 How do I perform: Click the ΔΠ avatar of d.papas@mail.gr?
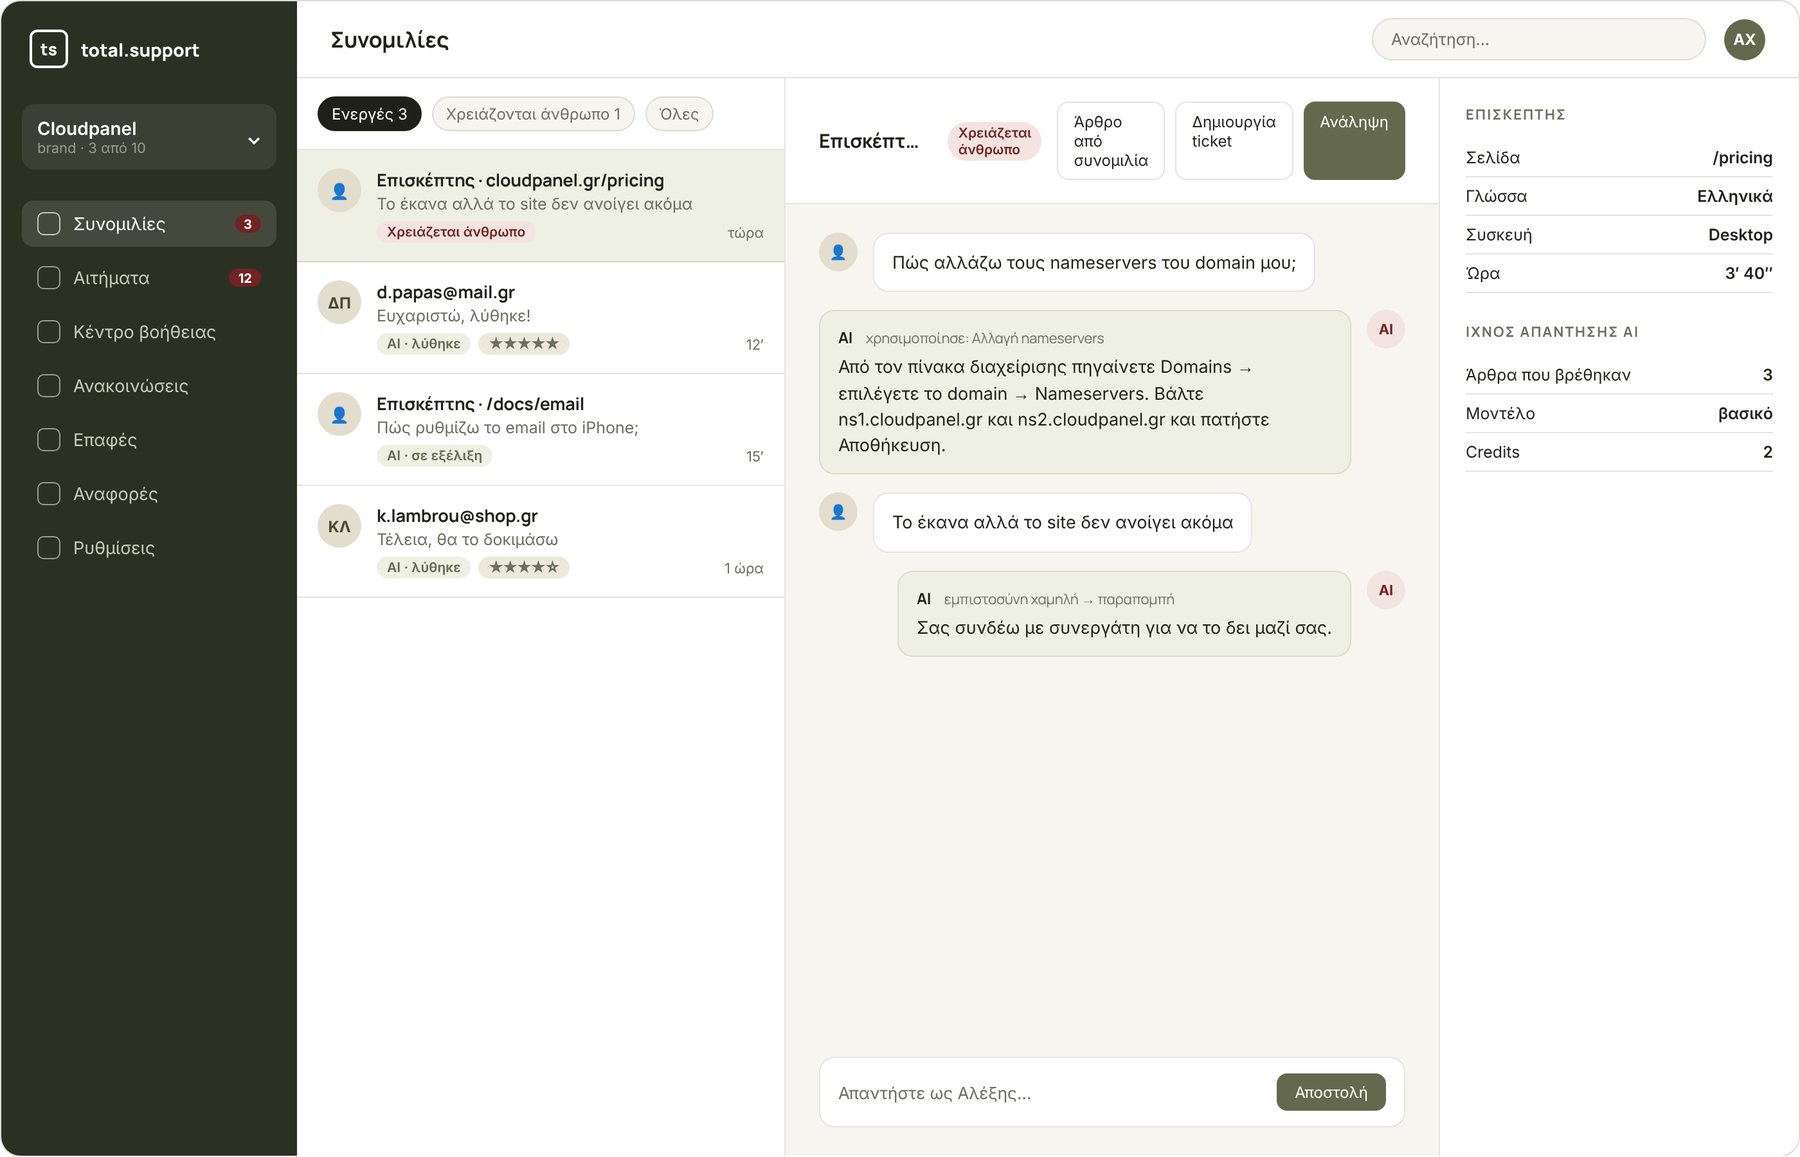339,302
